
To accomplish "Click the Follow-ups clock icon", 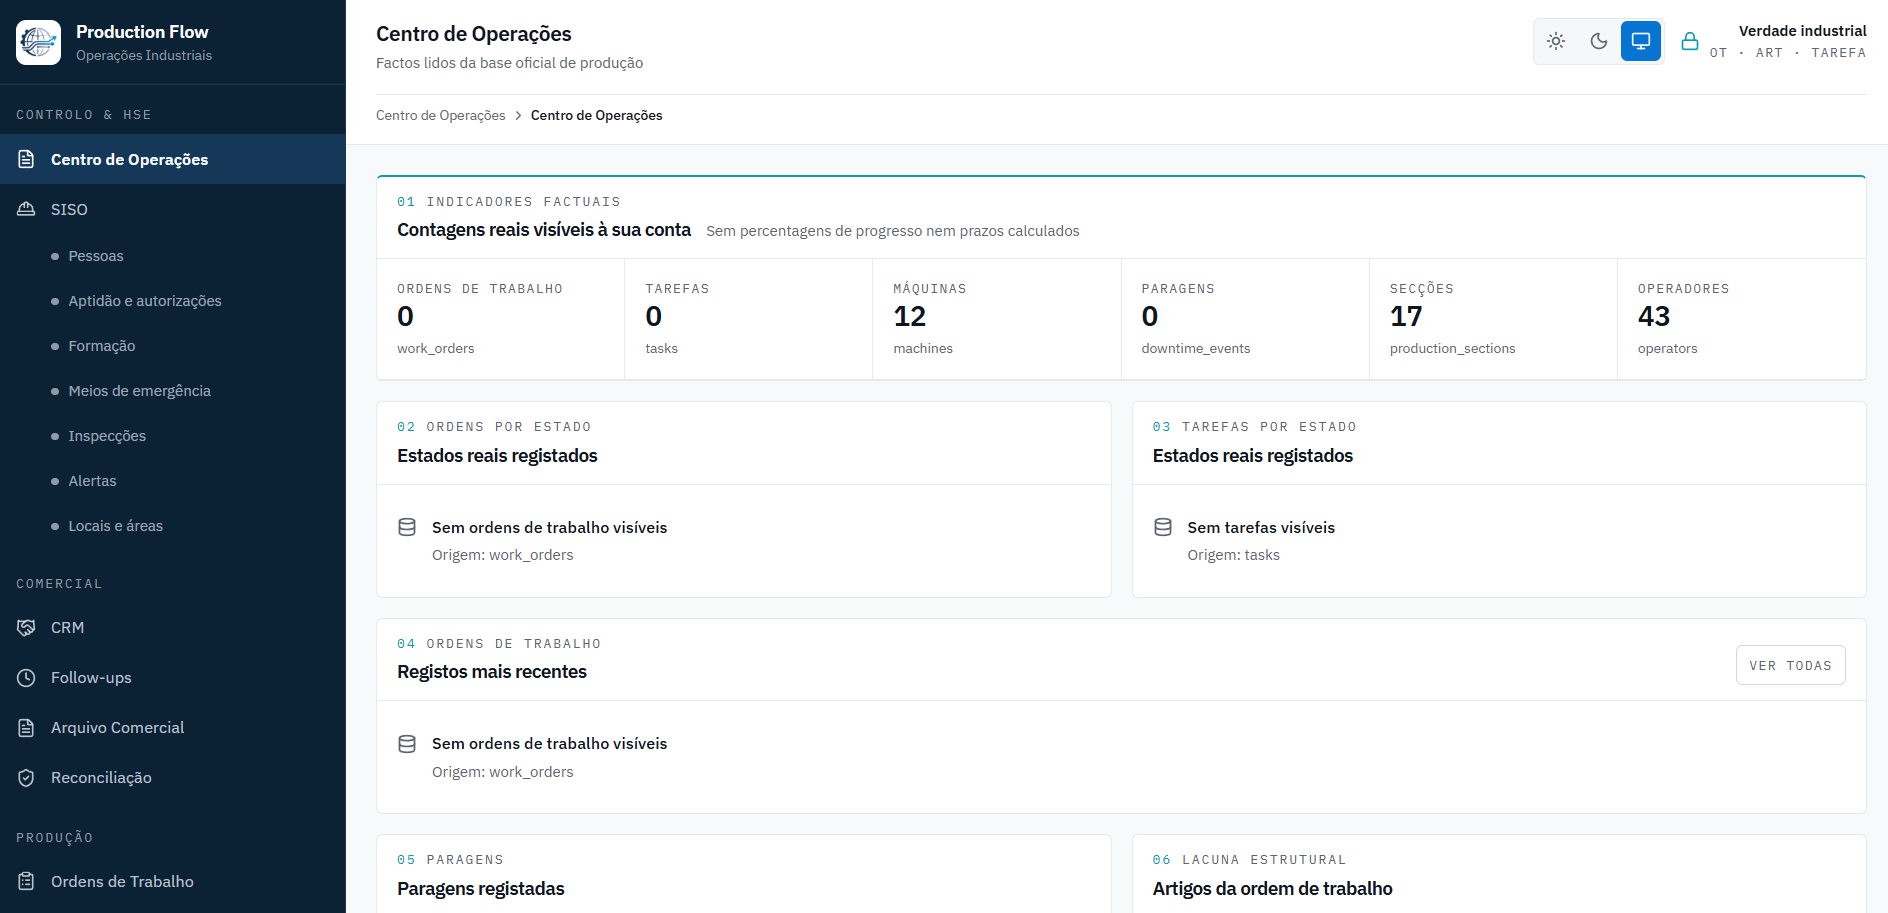I will 27,678.
